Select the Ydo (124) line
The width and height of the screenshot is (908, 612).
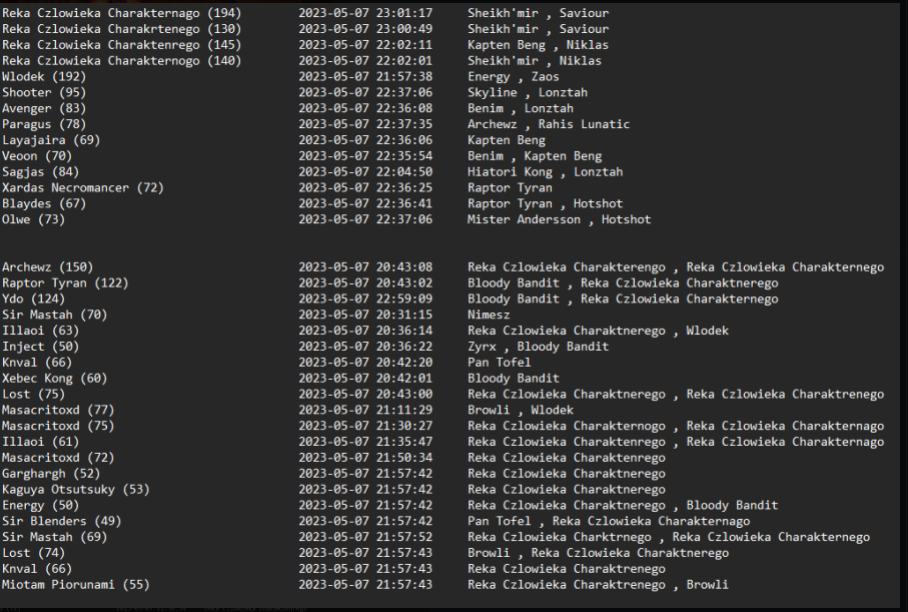[33, 299]
